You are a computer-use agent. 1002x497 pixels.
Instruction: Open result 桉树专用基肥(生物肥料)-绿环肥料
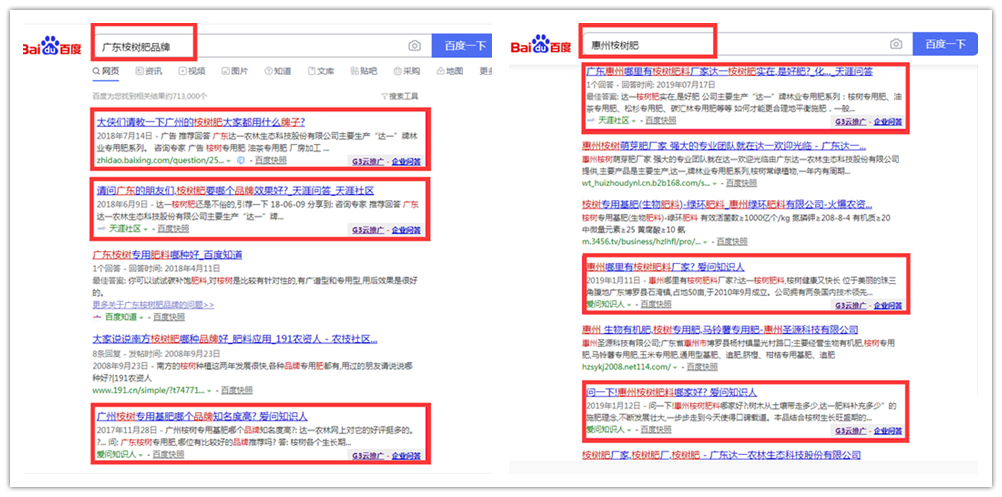click(727, 204)
